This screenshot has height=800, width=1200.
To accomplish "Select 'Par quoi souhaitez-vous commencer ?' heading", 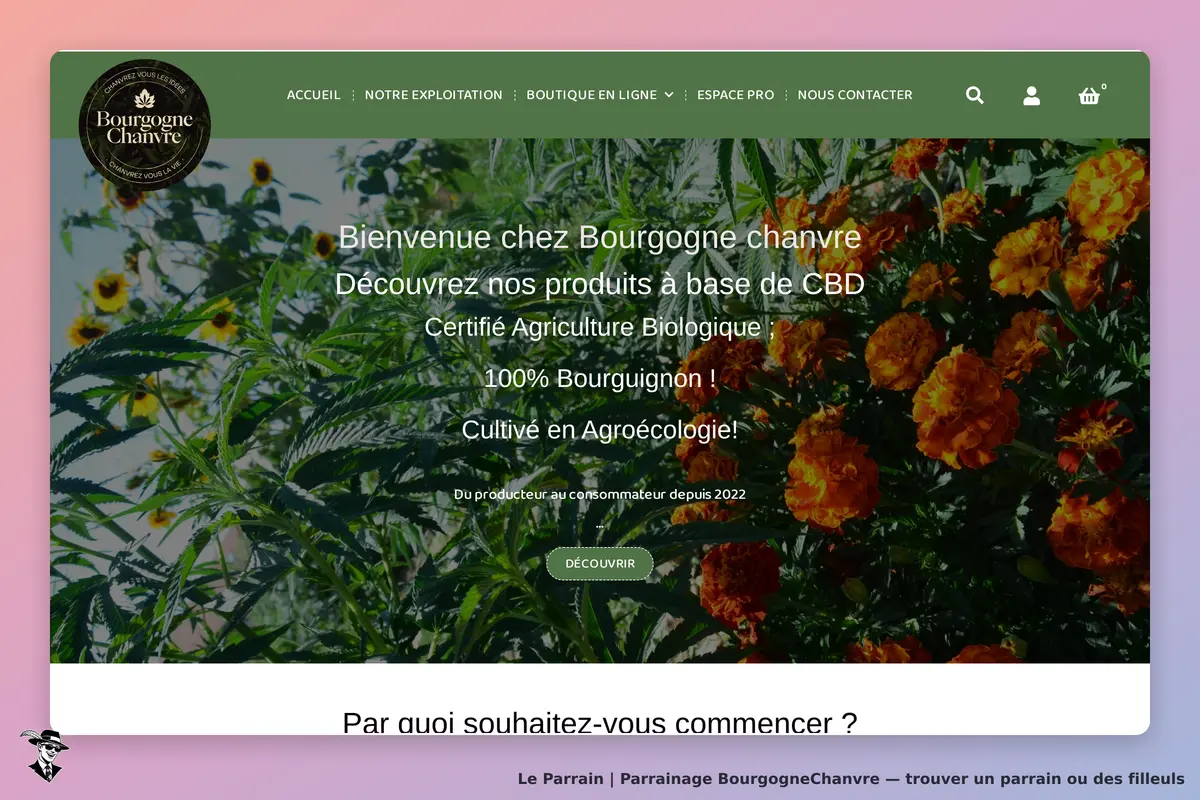I will [x=600, y=723].
